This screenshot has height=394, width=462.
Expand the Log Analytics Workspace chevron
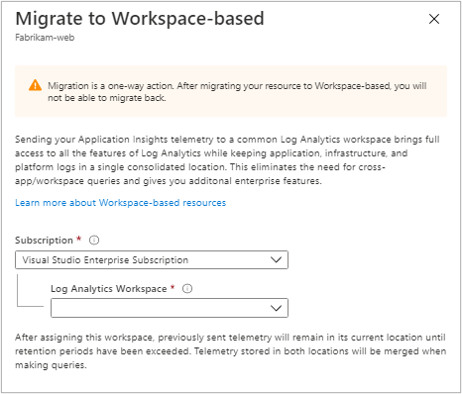point(276,308)
